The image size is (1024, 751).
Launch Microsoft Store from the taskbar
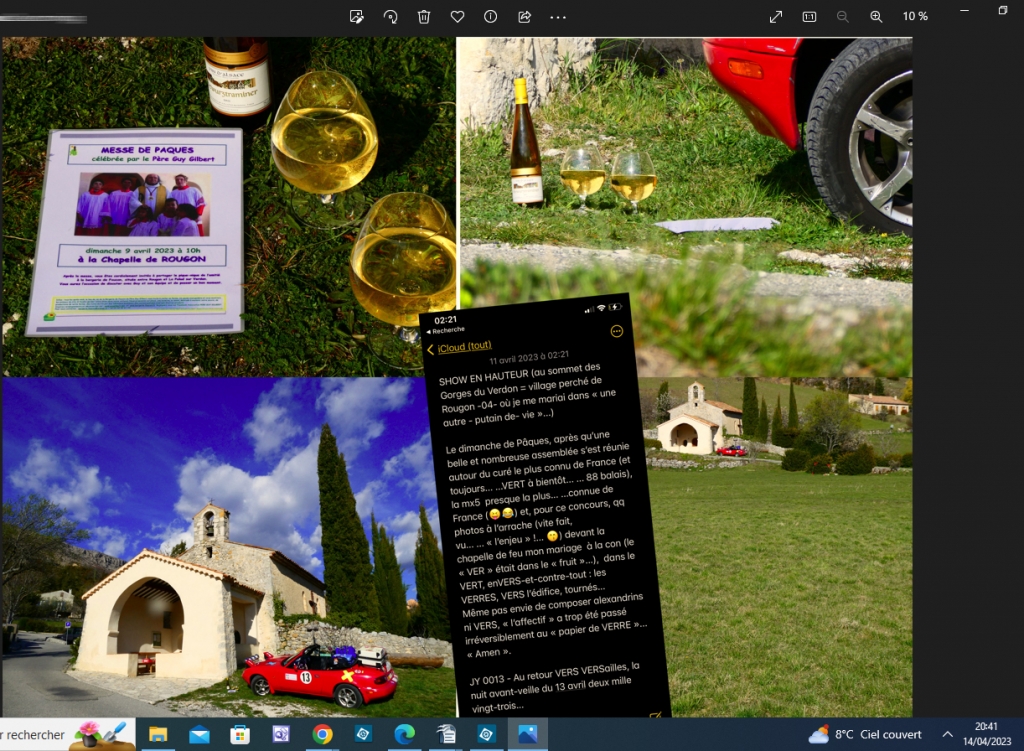click(x=240, y=735)
